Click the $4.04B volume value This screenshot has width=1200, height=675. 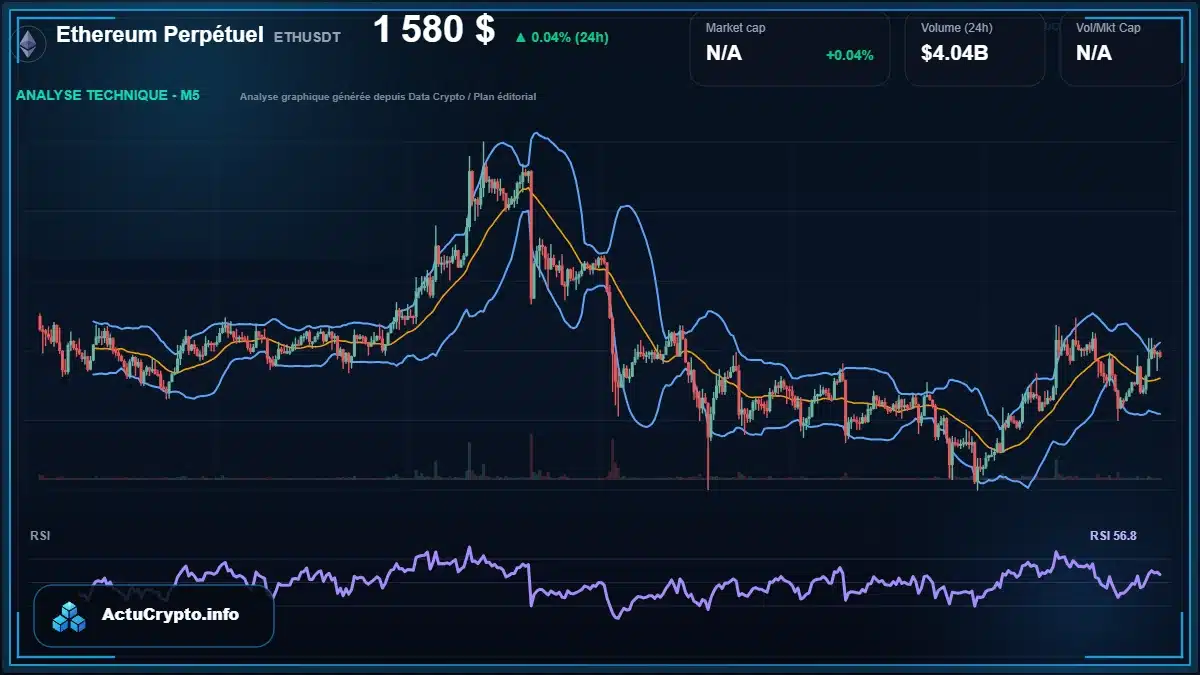tap(955, 54)
